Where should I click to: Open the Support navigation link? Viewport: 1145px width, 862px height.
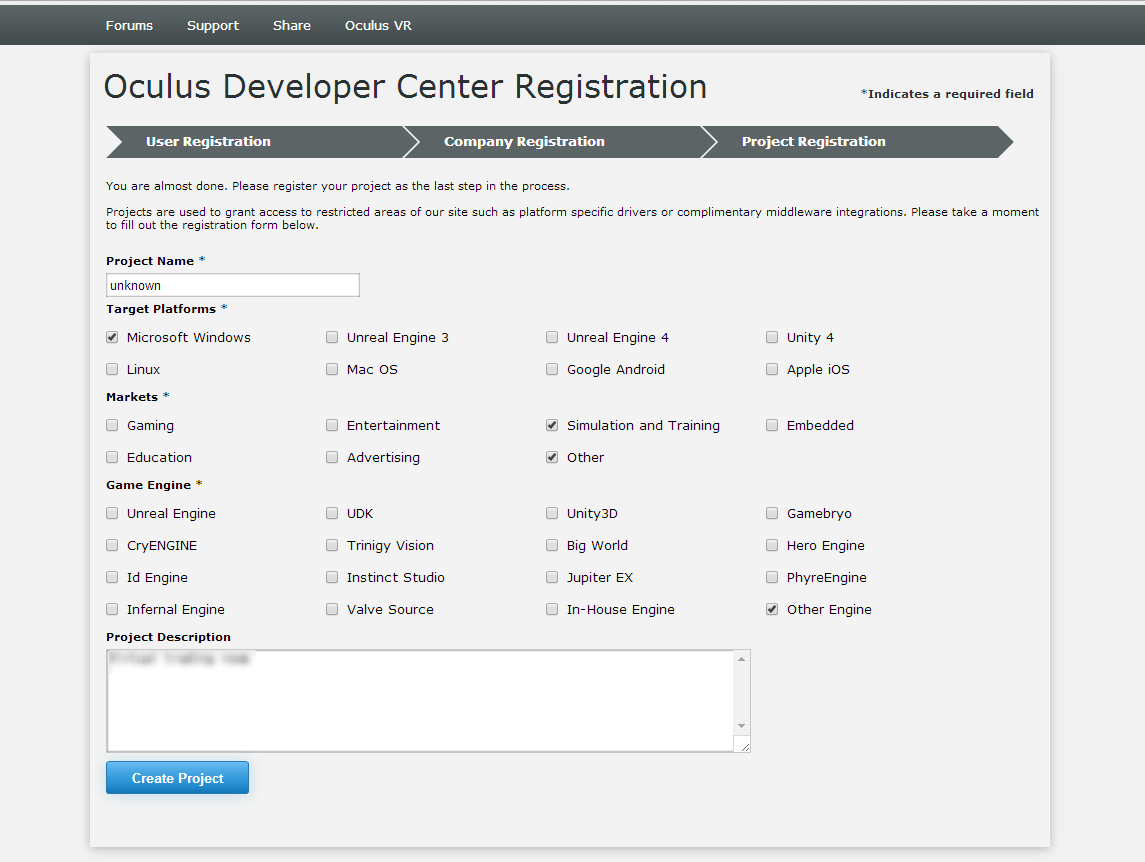tap(212, 26)
